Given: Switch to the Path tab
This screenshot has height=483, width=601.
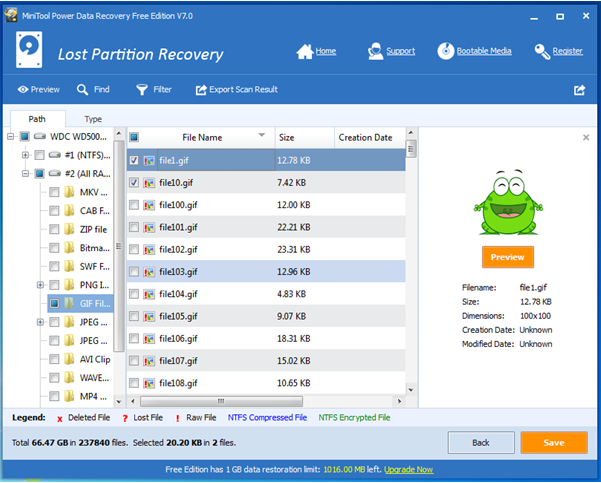Looking at the screenshot, I should (x=37, y=119).
